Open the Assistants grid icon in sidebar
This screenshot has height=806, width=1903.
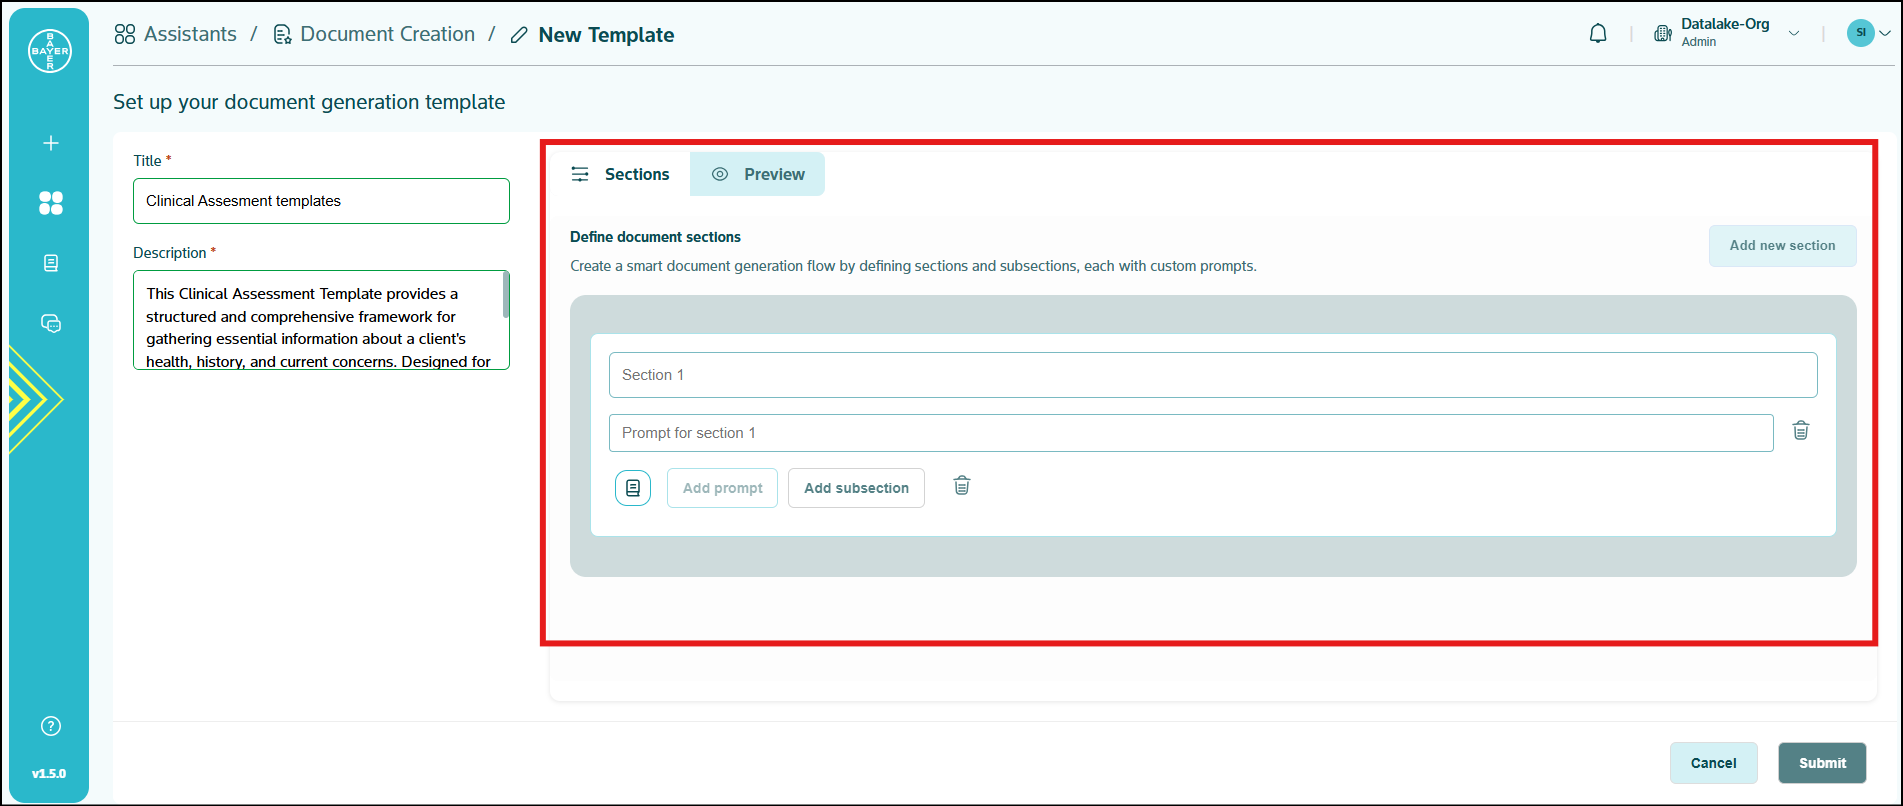click(51, 203)
